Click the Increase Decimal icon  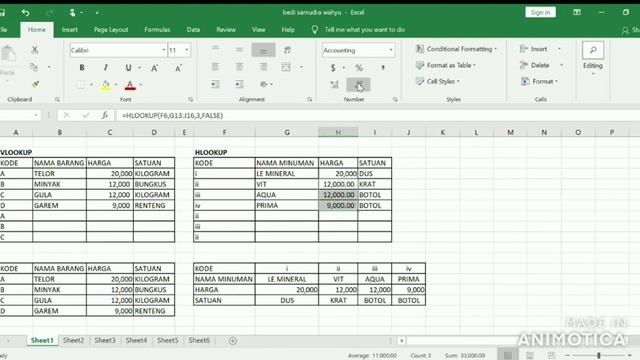tap(334, 84)
